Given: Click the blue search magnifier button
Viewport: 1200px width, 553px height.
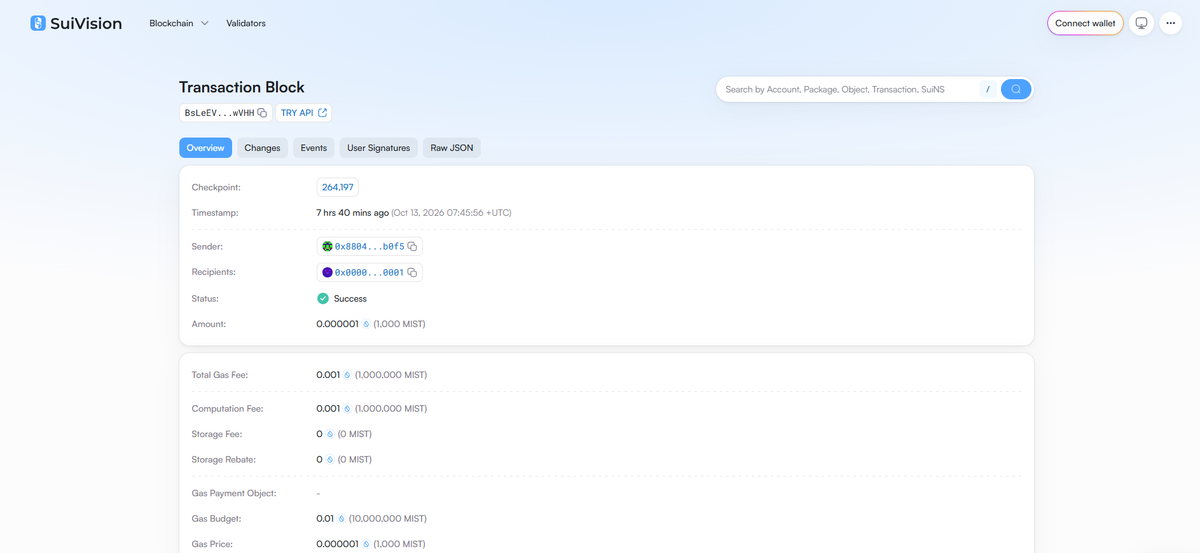Looking at the screenshot, I should (1016, 89).
